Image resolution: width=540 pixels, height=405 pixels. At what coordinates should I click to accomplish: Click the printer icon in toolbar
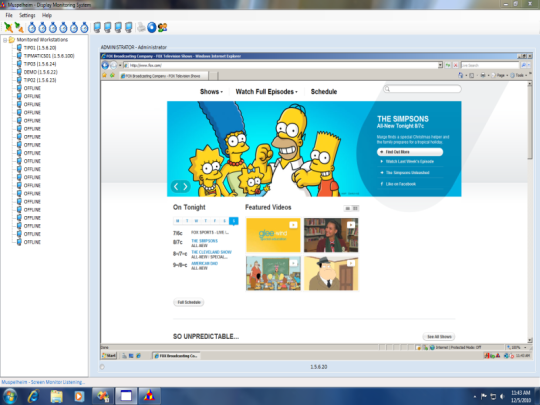141,27
